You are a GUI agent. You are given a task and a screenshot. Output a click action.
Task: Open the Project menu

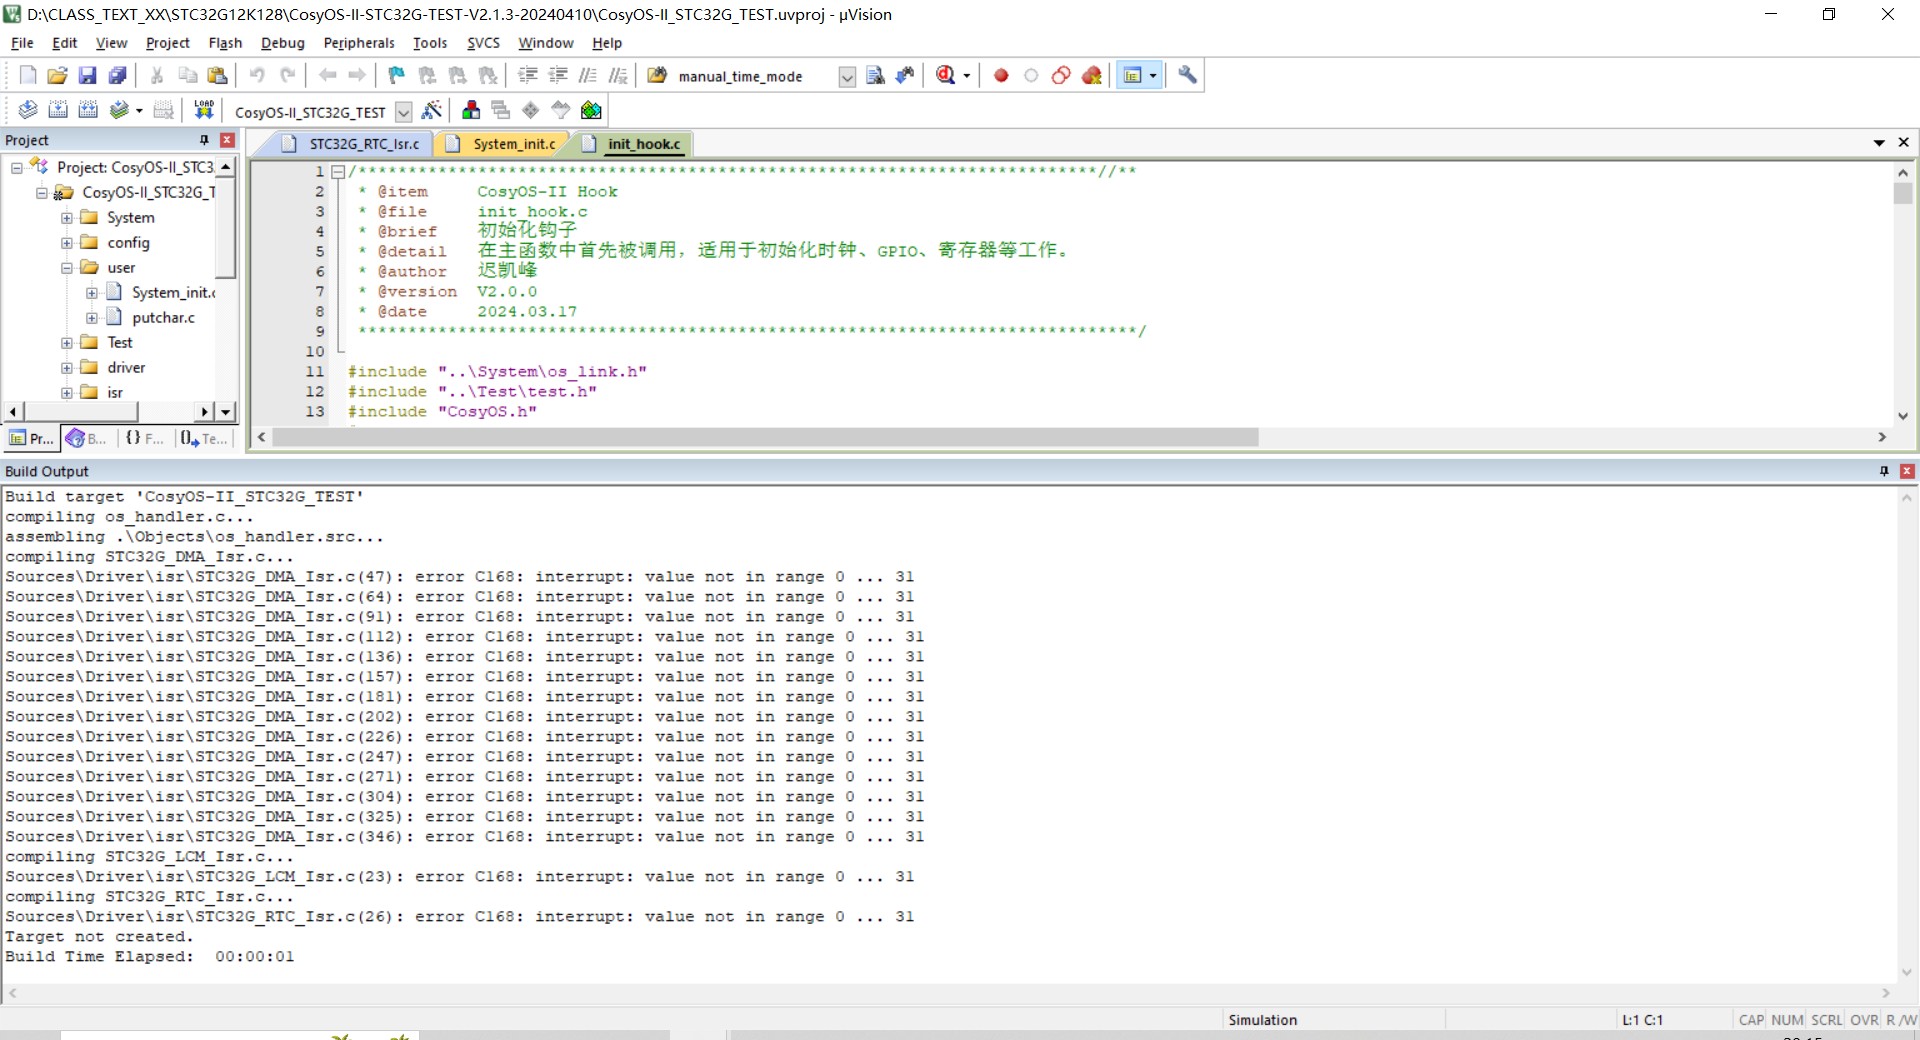167,43
